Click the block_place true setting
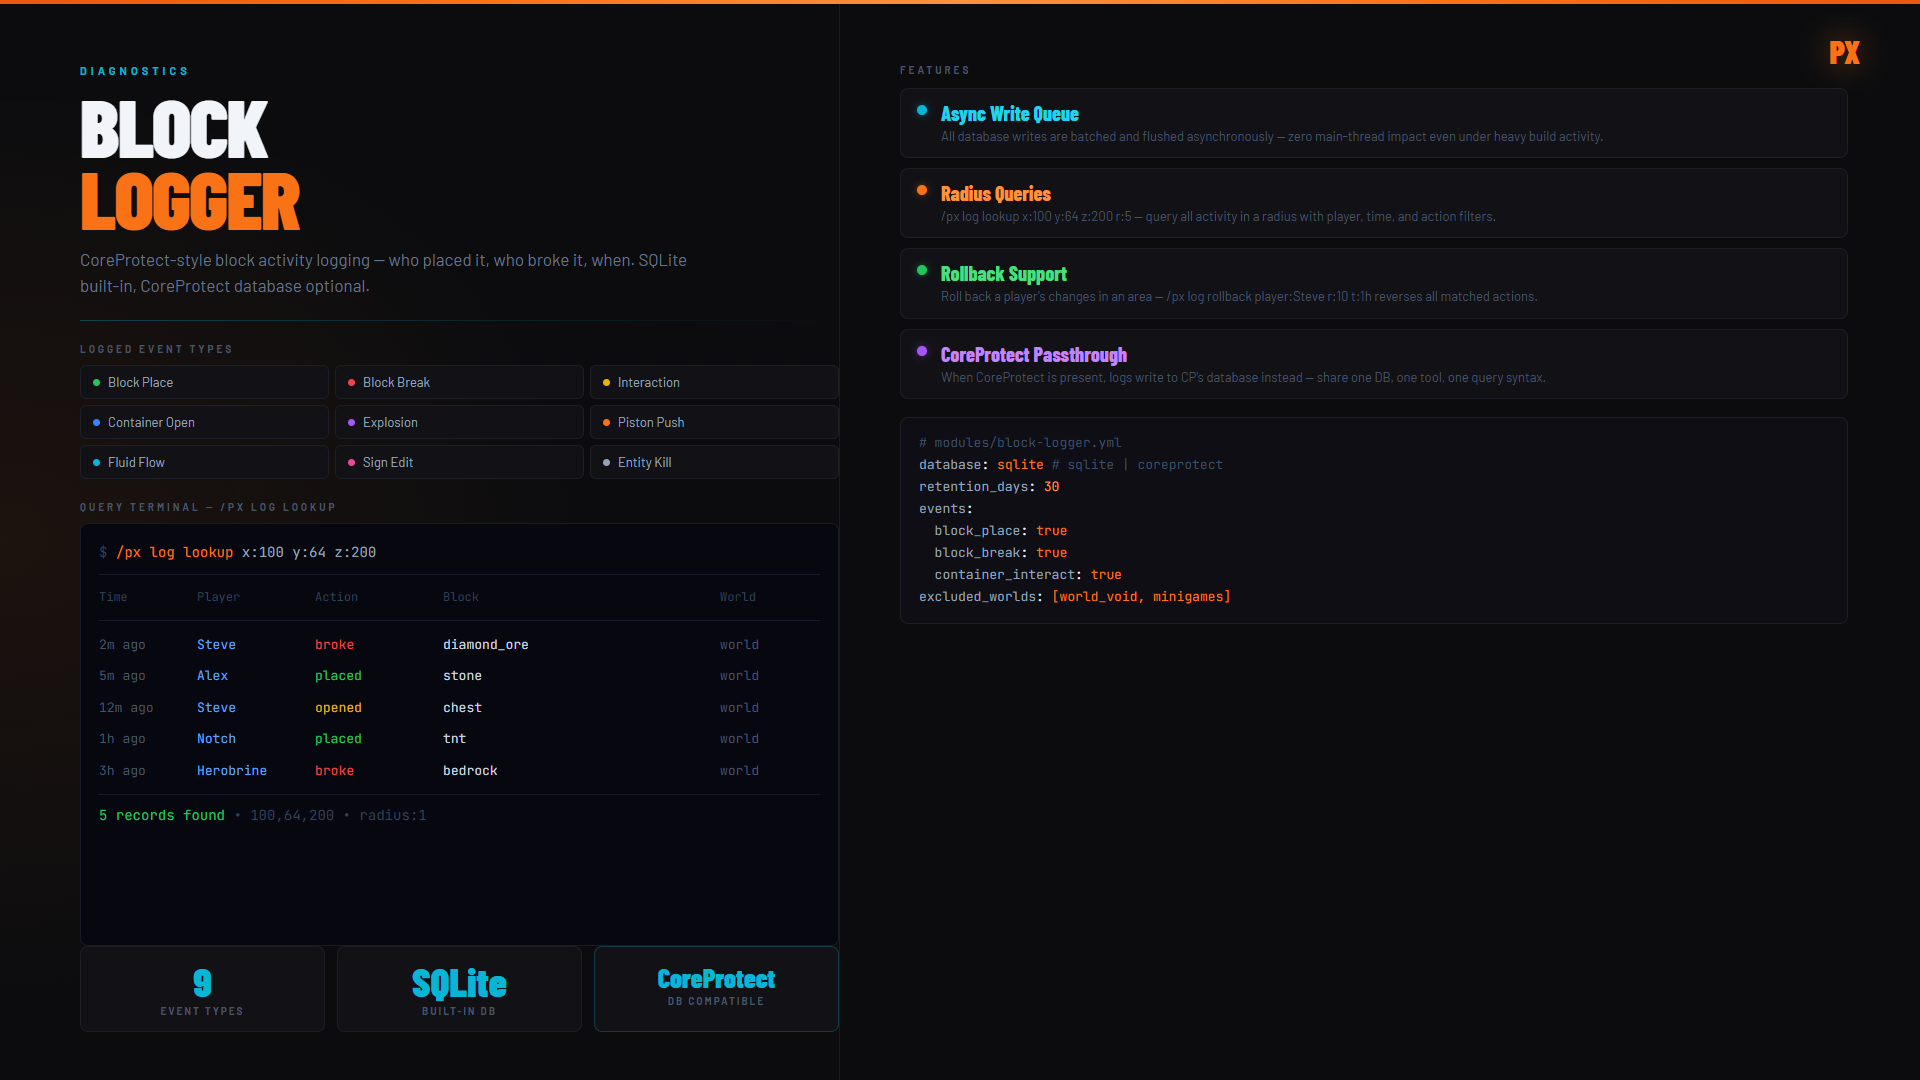 click(x=1001, y=531)
